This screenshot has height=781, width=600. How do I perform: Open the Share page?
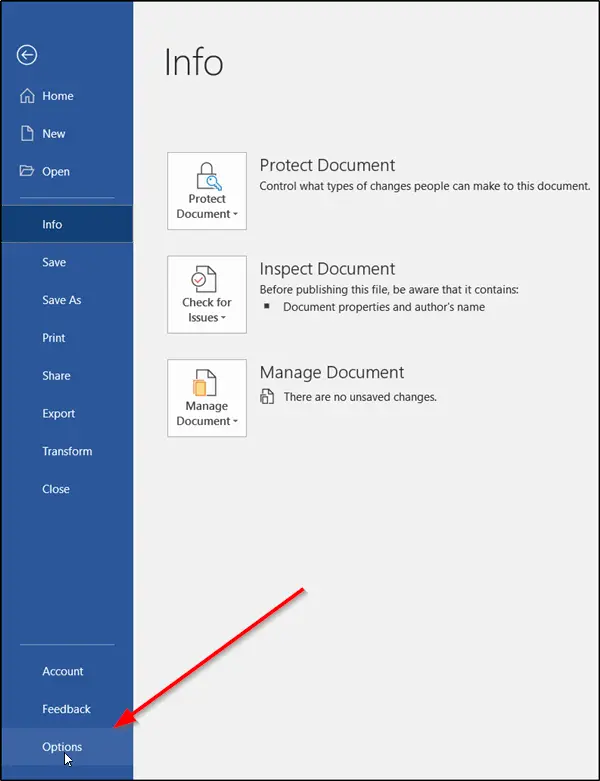(67, 376)
